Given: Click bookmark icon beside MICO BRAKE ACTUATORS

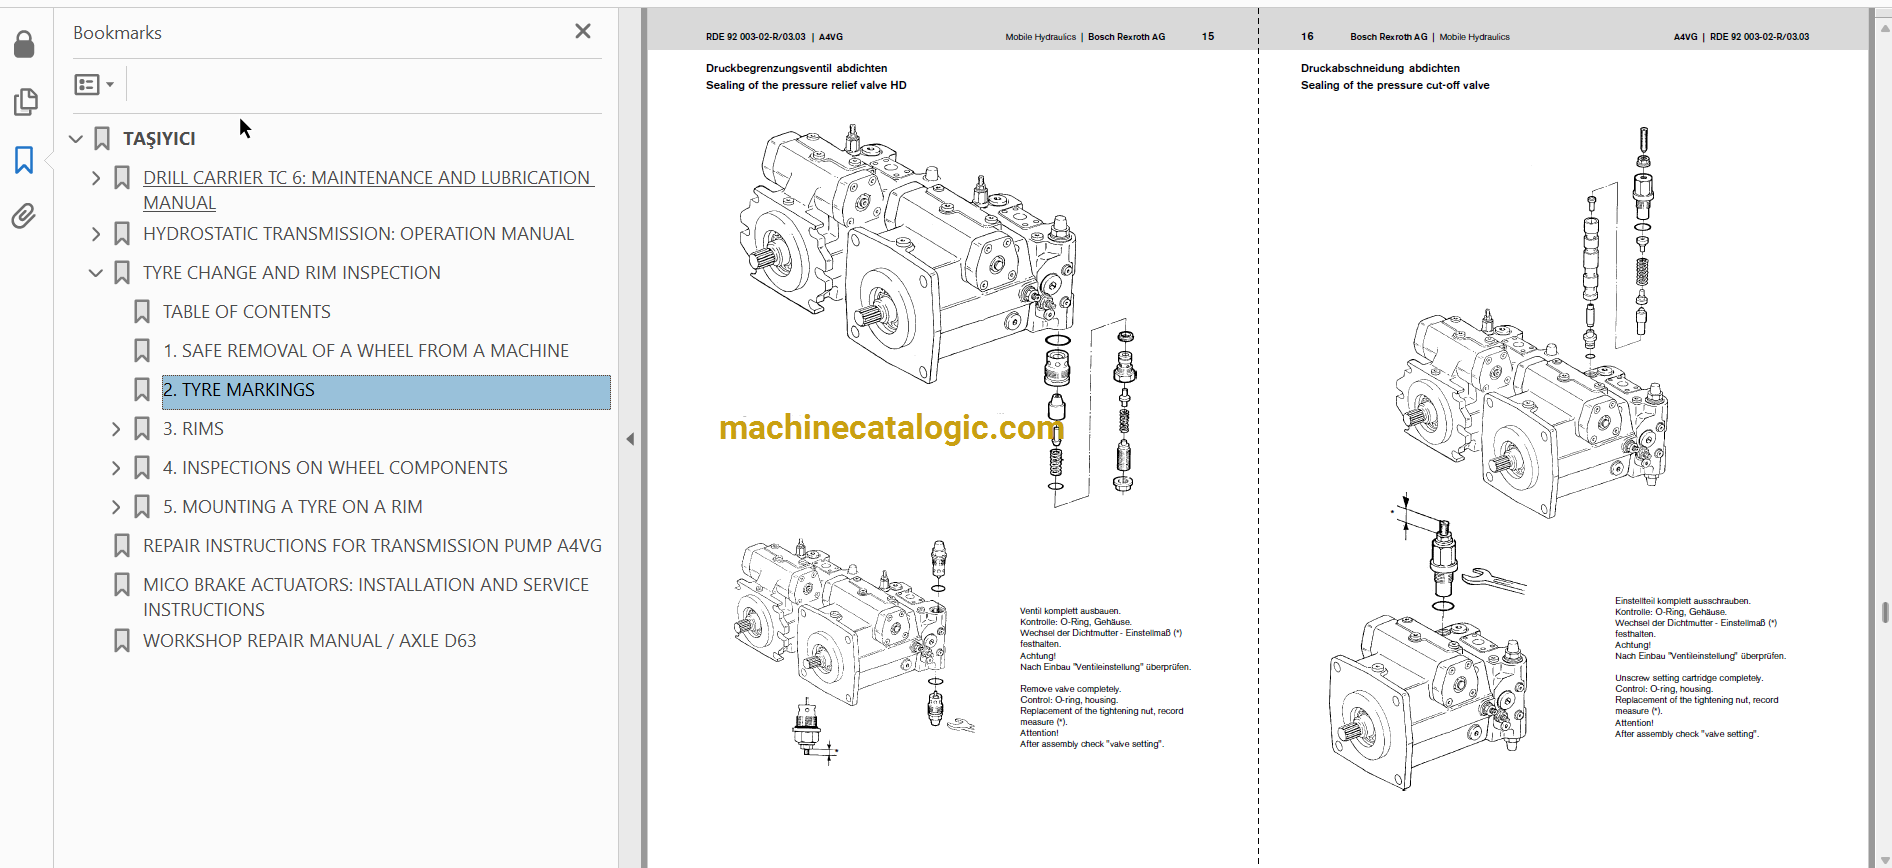Looking at the screenshot, I should click(x=122, y=585).
